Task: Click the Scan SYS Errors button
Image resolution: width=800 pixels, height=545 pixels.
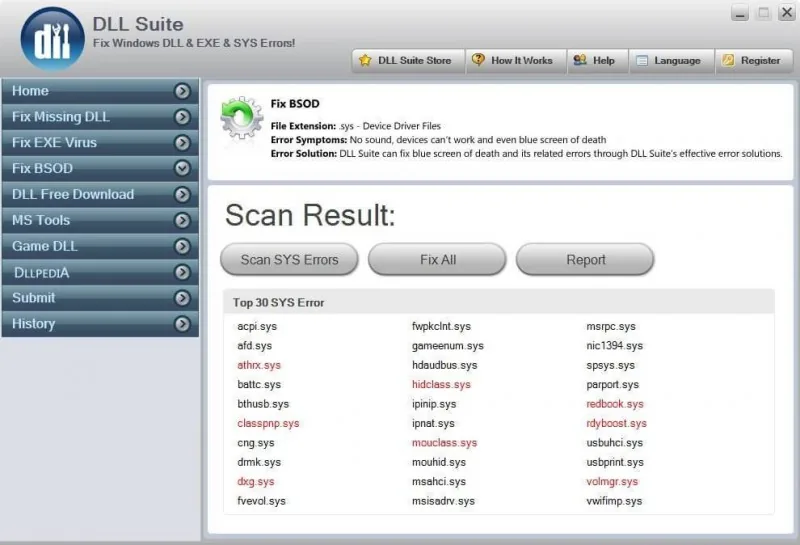Action: tap(289, 259)
